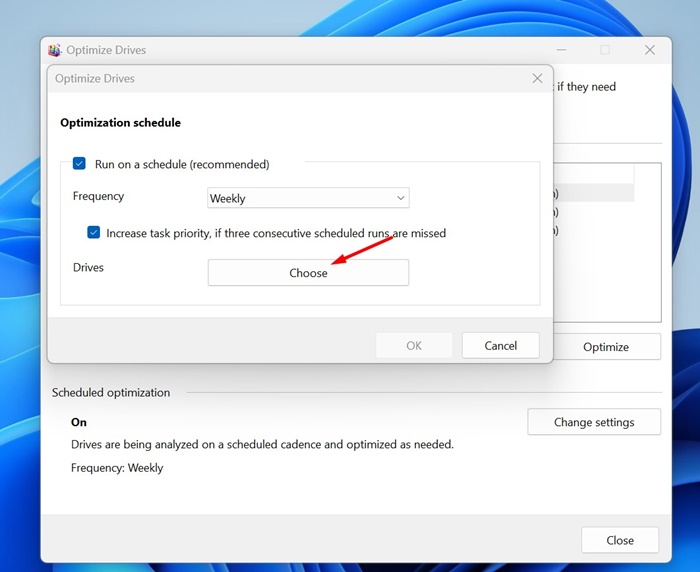Click the Optimization schedule heading

[120, 123]
